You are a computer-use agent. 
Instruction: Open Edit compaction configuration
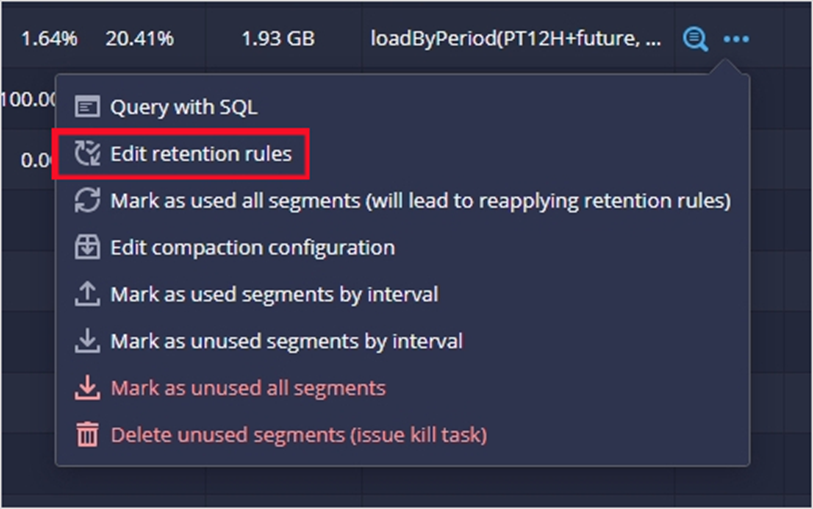(253, 248)
